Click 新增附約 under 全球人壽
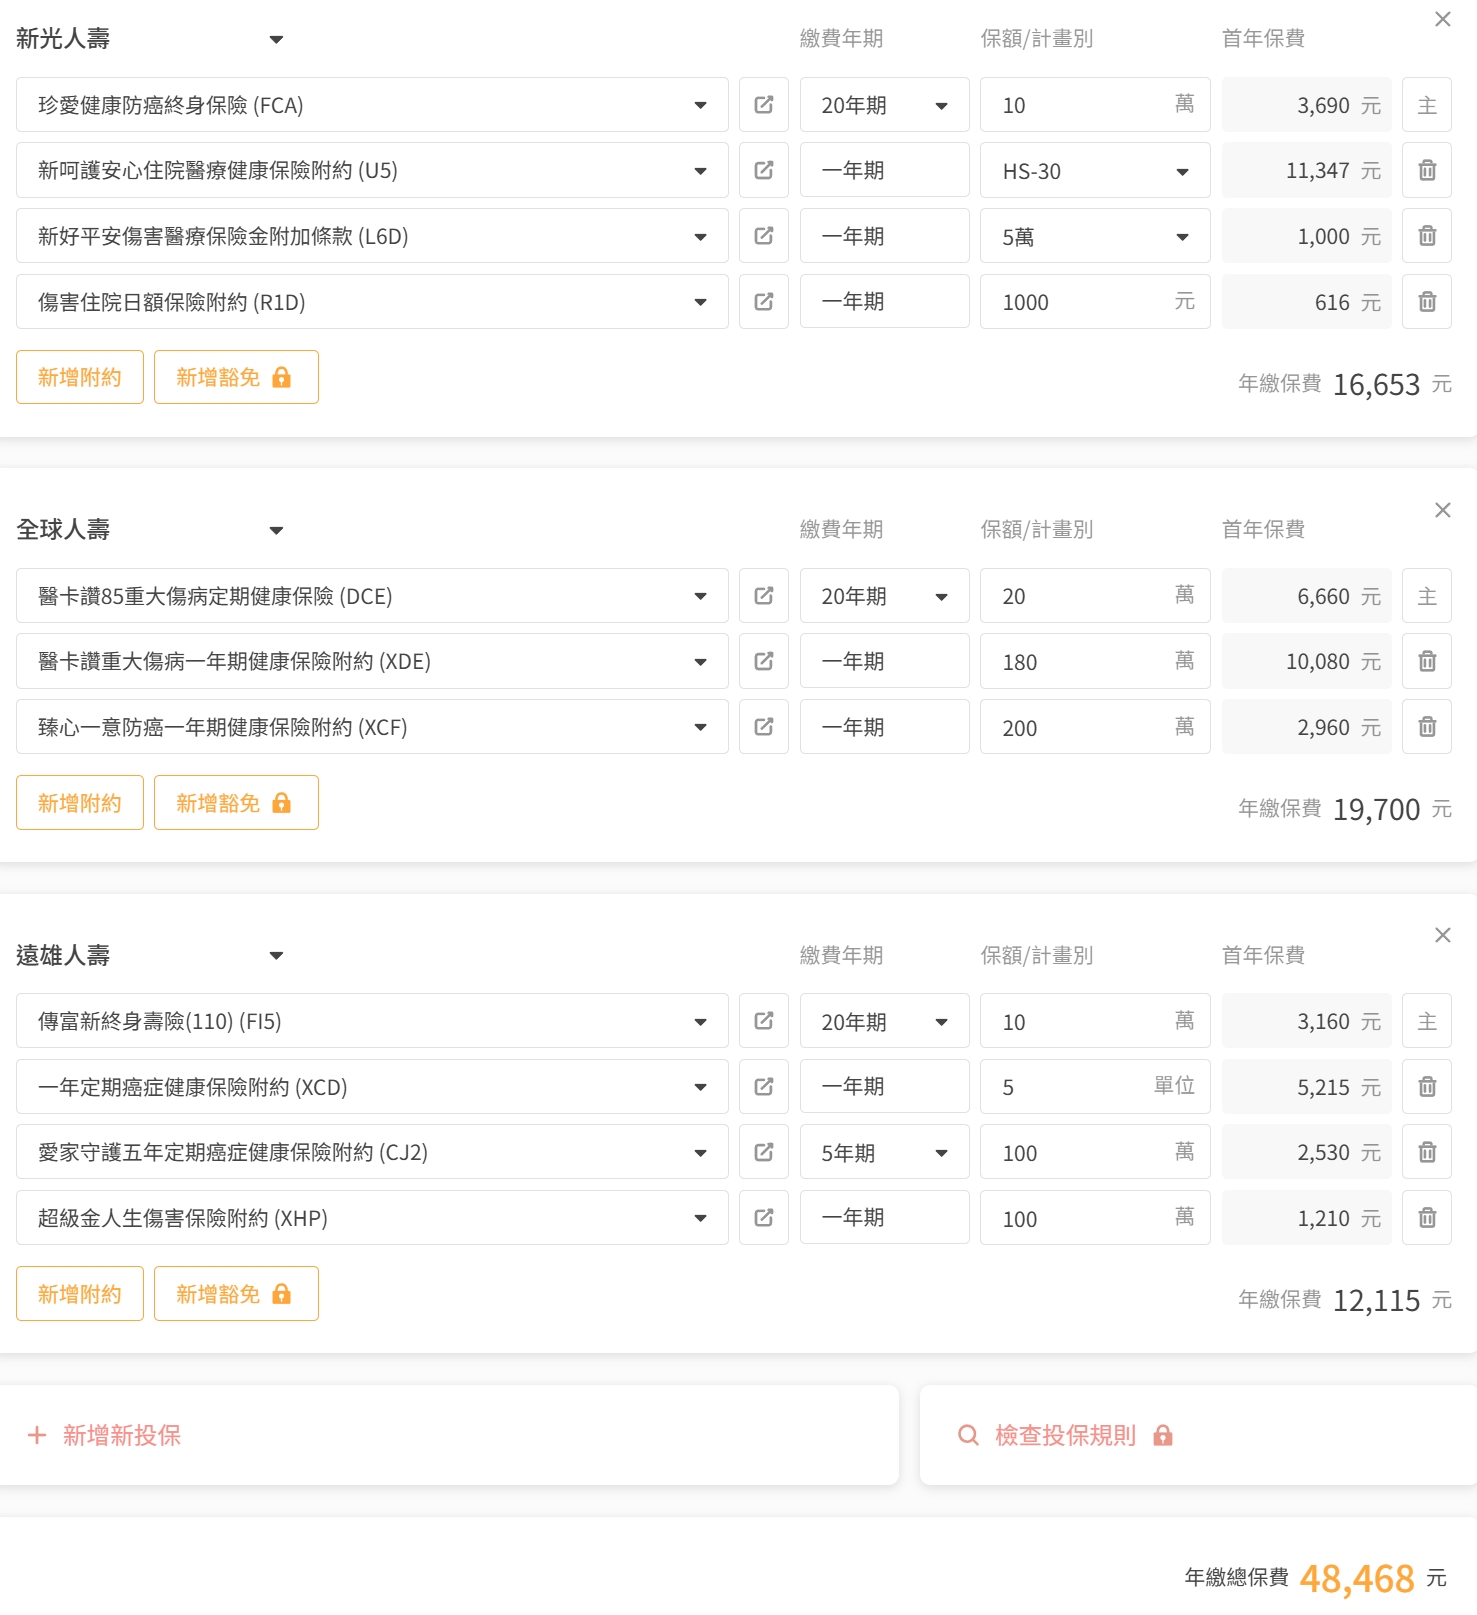 [80, 803]
